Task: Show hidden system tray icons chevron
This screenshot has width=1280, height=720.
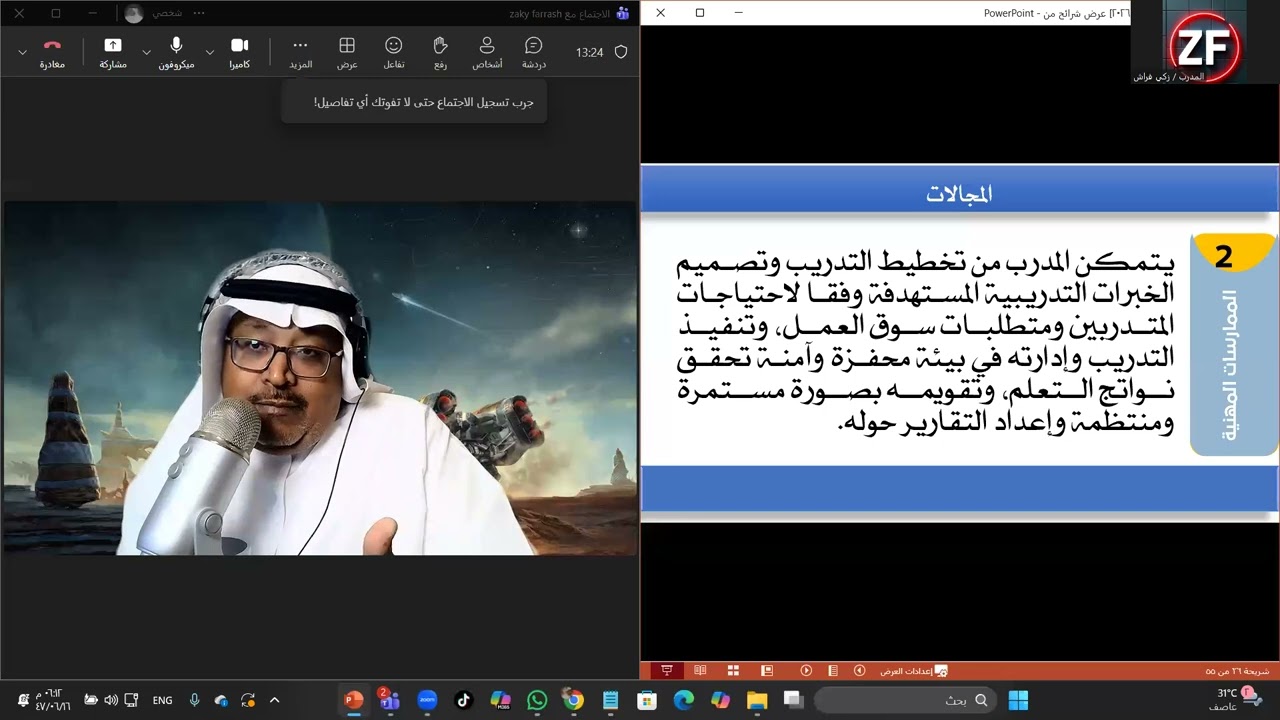Action: [x=275, y=700]
